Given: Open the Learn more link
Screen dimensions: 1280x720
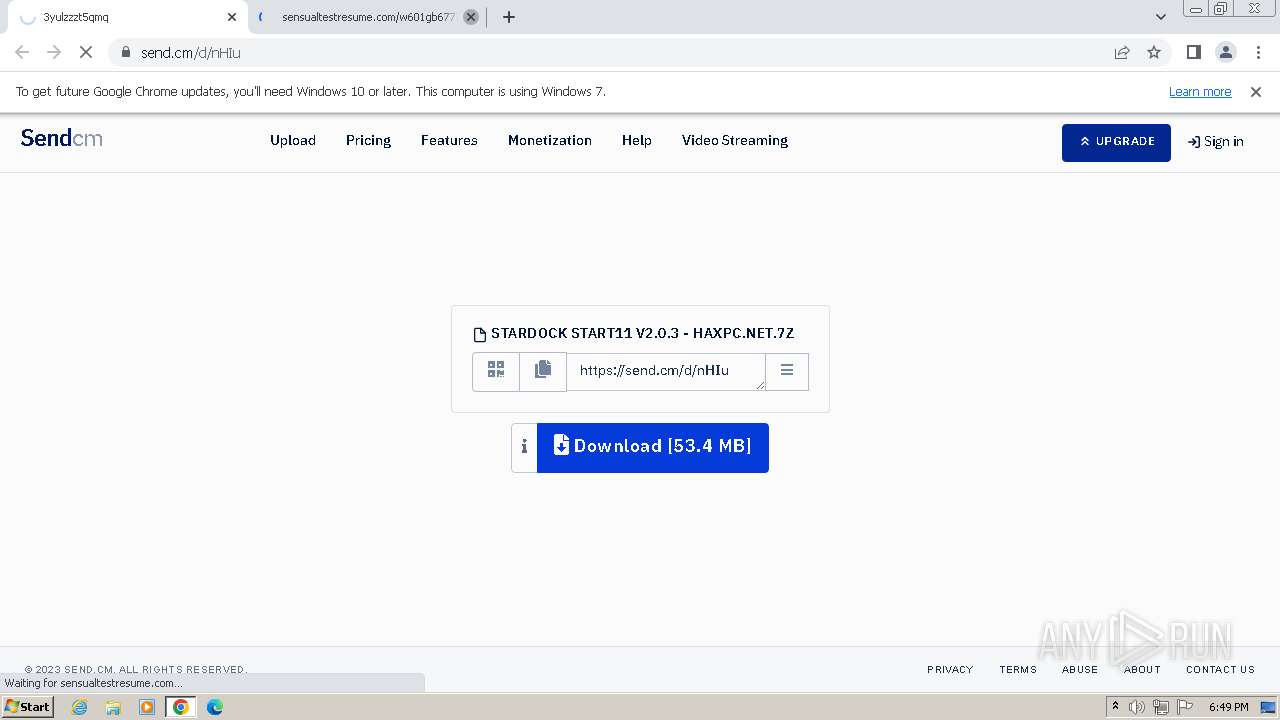Looking at the screenshot, I should (1200, 91).
